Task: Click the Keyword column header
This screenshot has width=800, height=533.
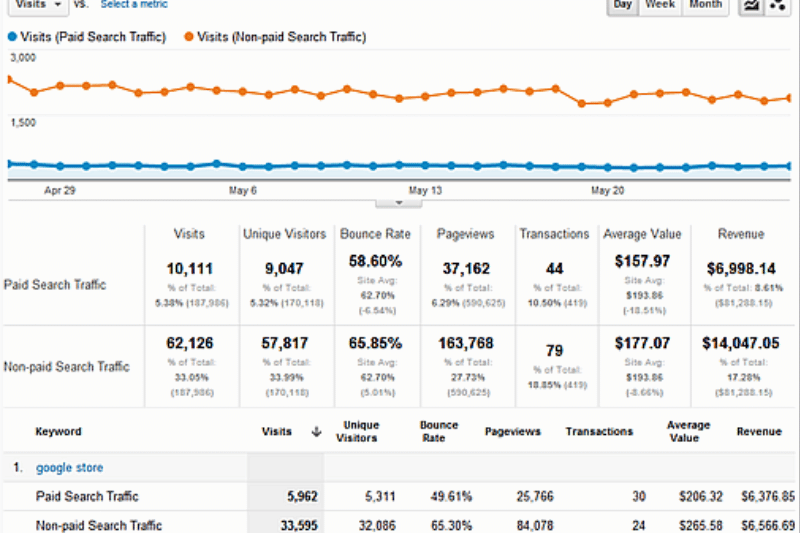Action: click(x=58, y=432)
